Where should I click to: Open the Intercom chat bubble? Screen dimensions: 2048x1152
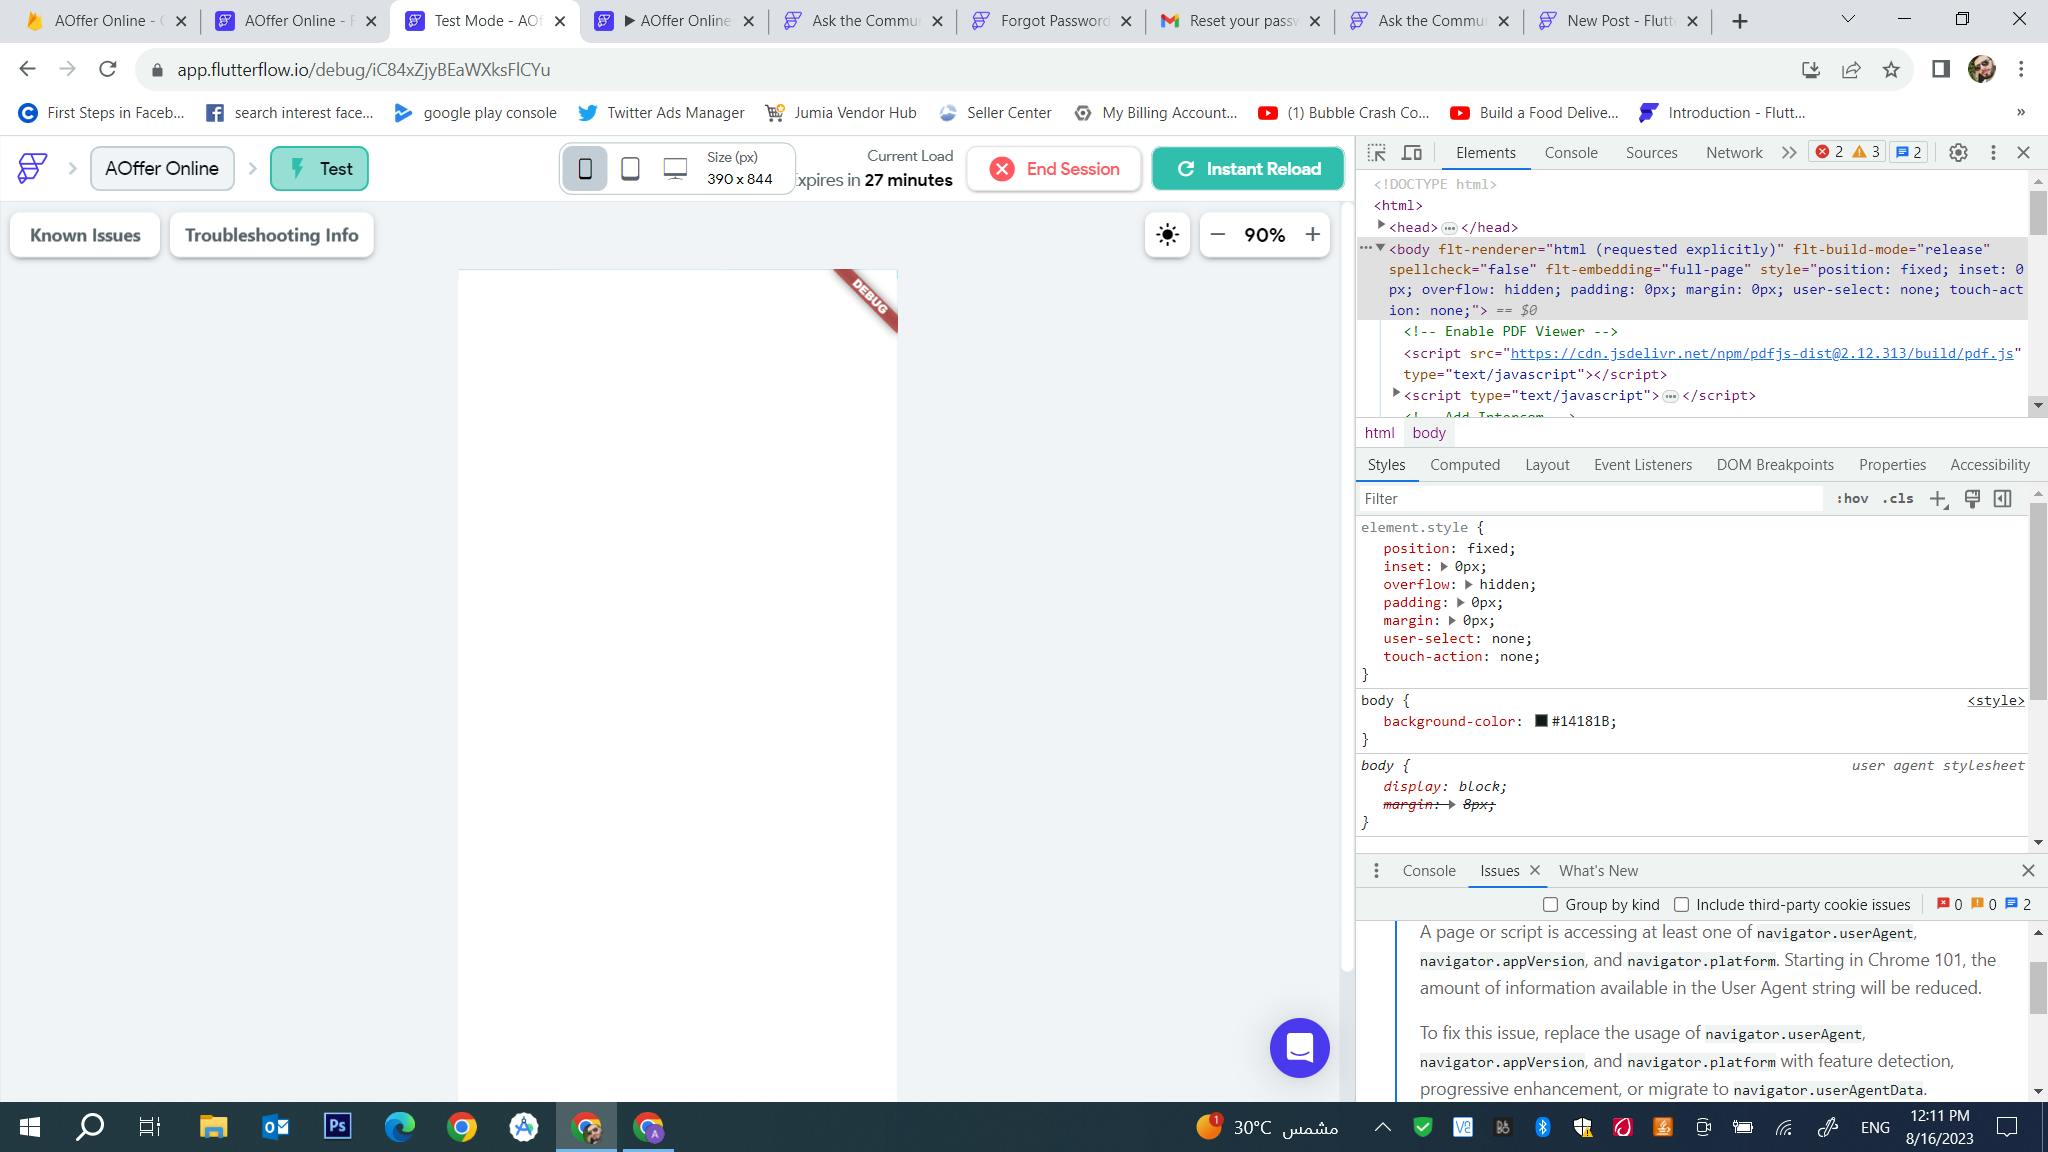coord(1299,1048)
